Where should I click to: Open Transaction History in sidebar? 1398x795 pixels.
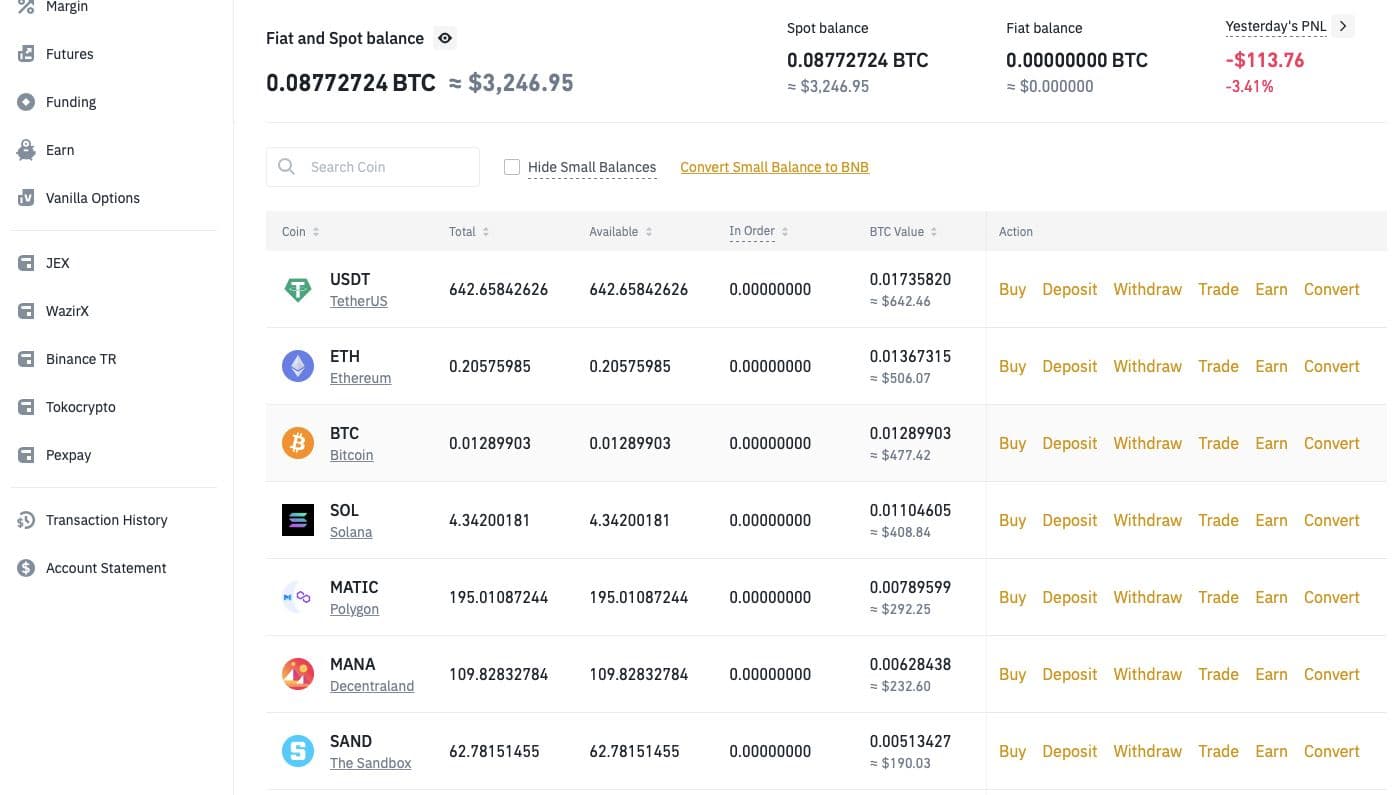[106, 520]
